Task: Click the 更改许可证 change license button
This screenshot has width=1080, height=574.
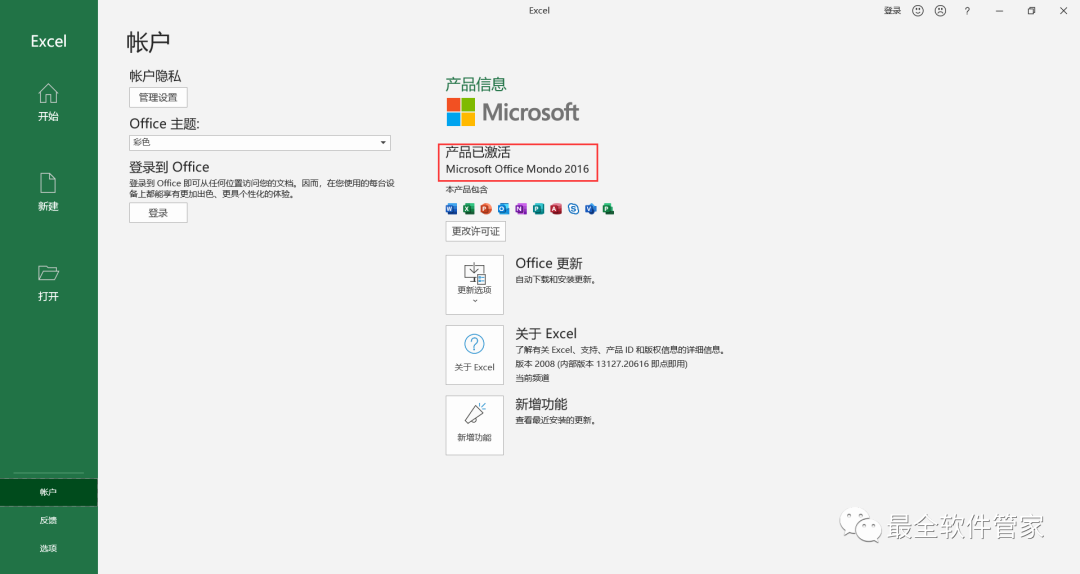Action: [x=475, y=232]
